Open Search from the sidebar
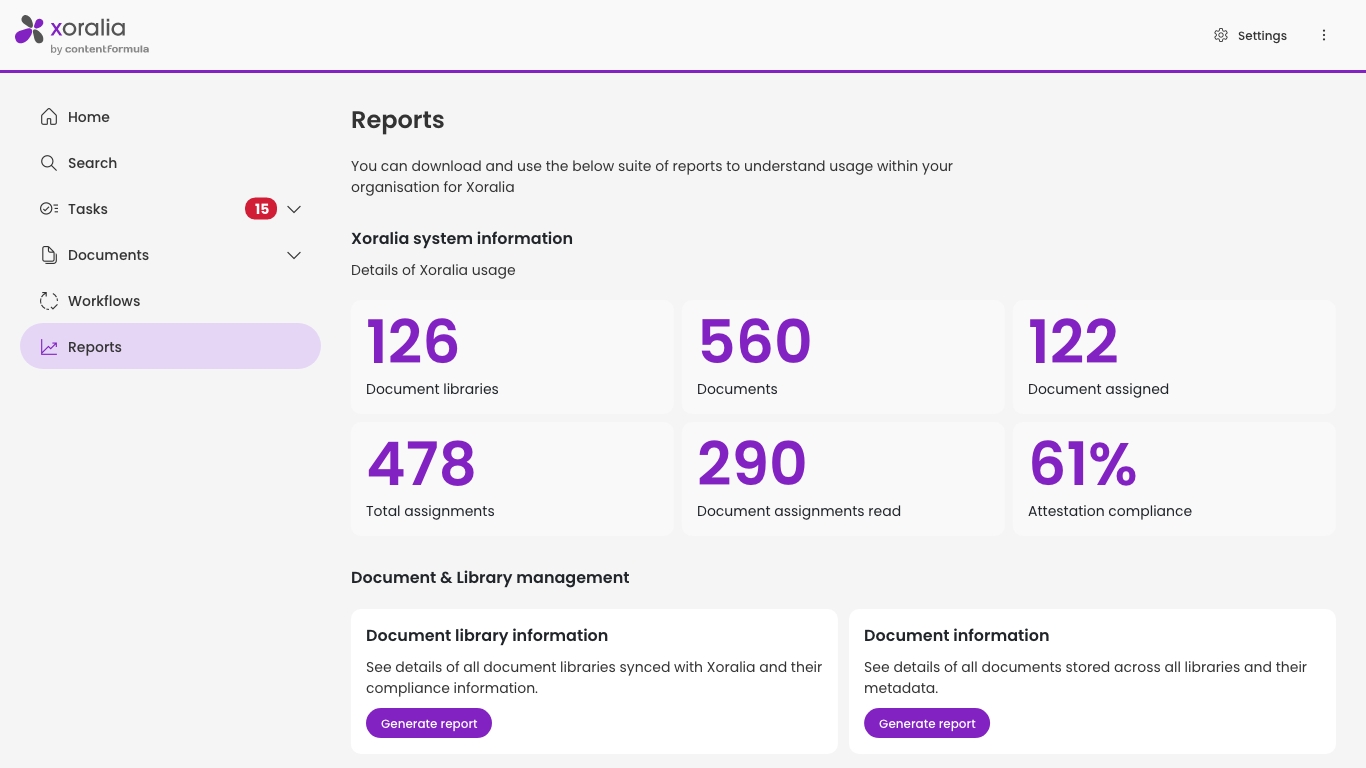This screenshot has height=768, width=1366. click(x=170, y=163)
